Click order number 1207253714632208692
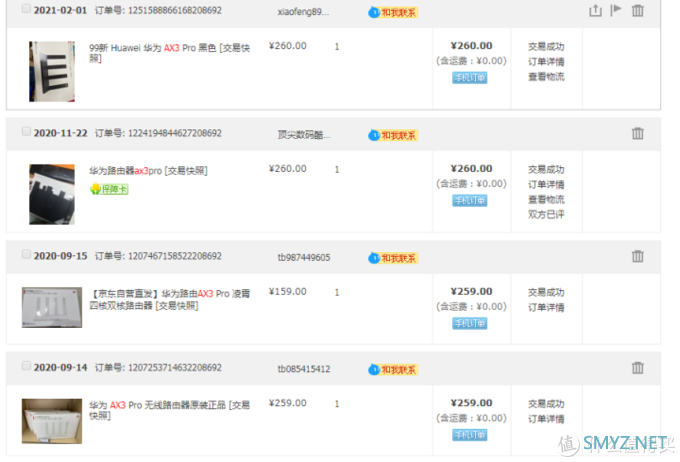 tap(174, 367)
